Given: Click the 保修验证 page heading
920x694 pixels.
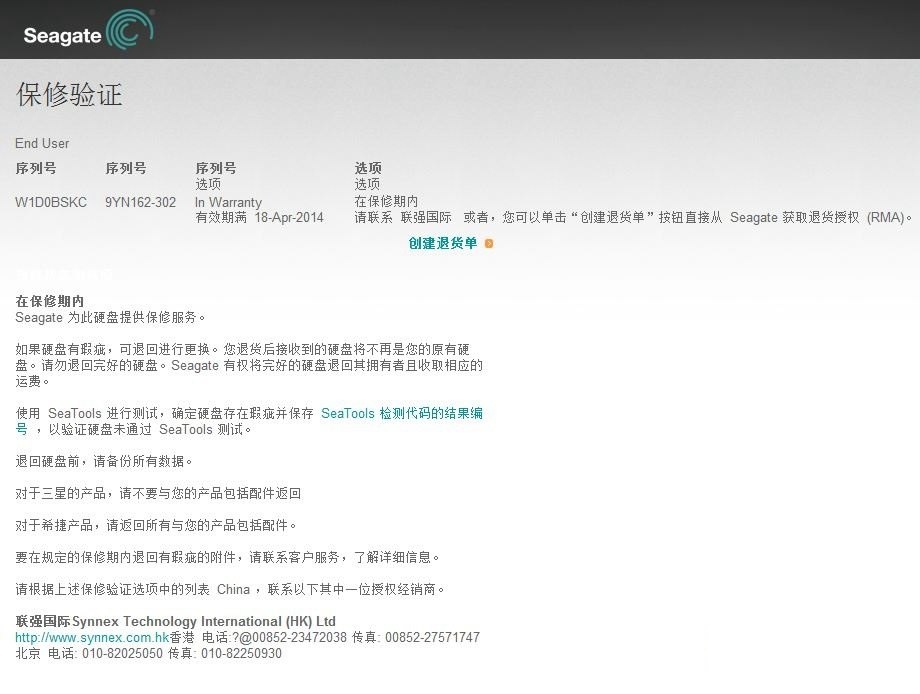Looking at the screenshot, I should tap(69, 94).
